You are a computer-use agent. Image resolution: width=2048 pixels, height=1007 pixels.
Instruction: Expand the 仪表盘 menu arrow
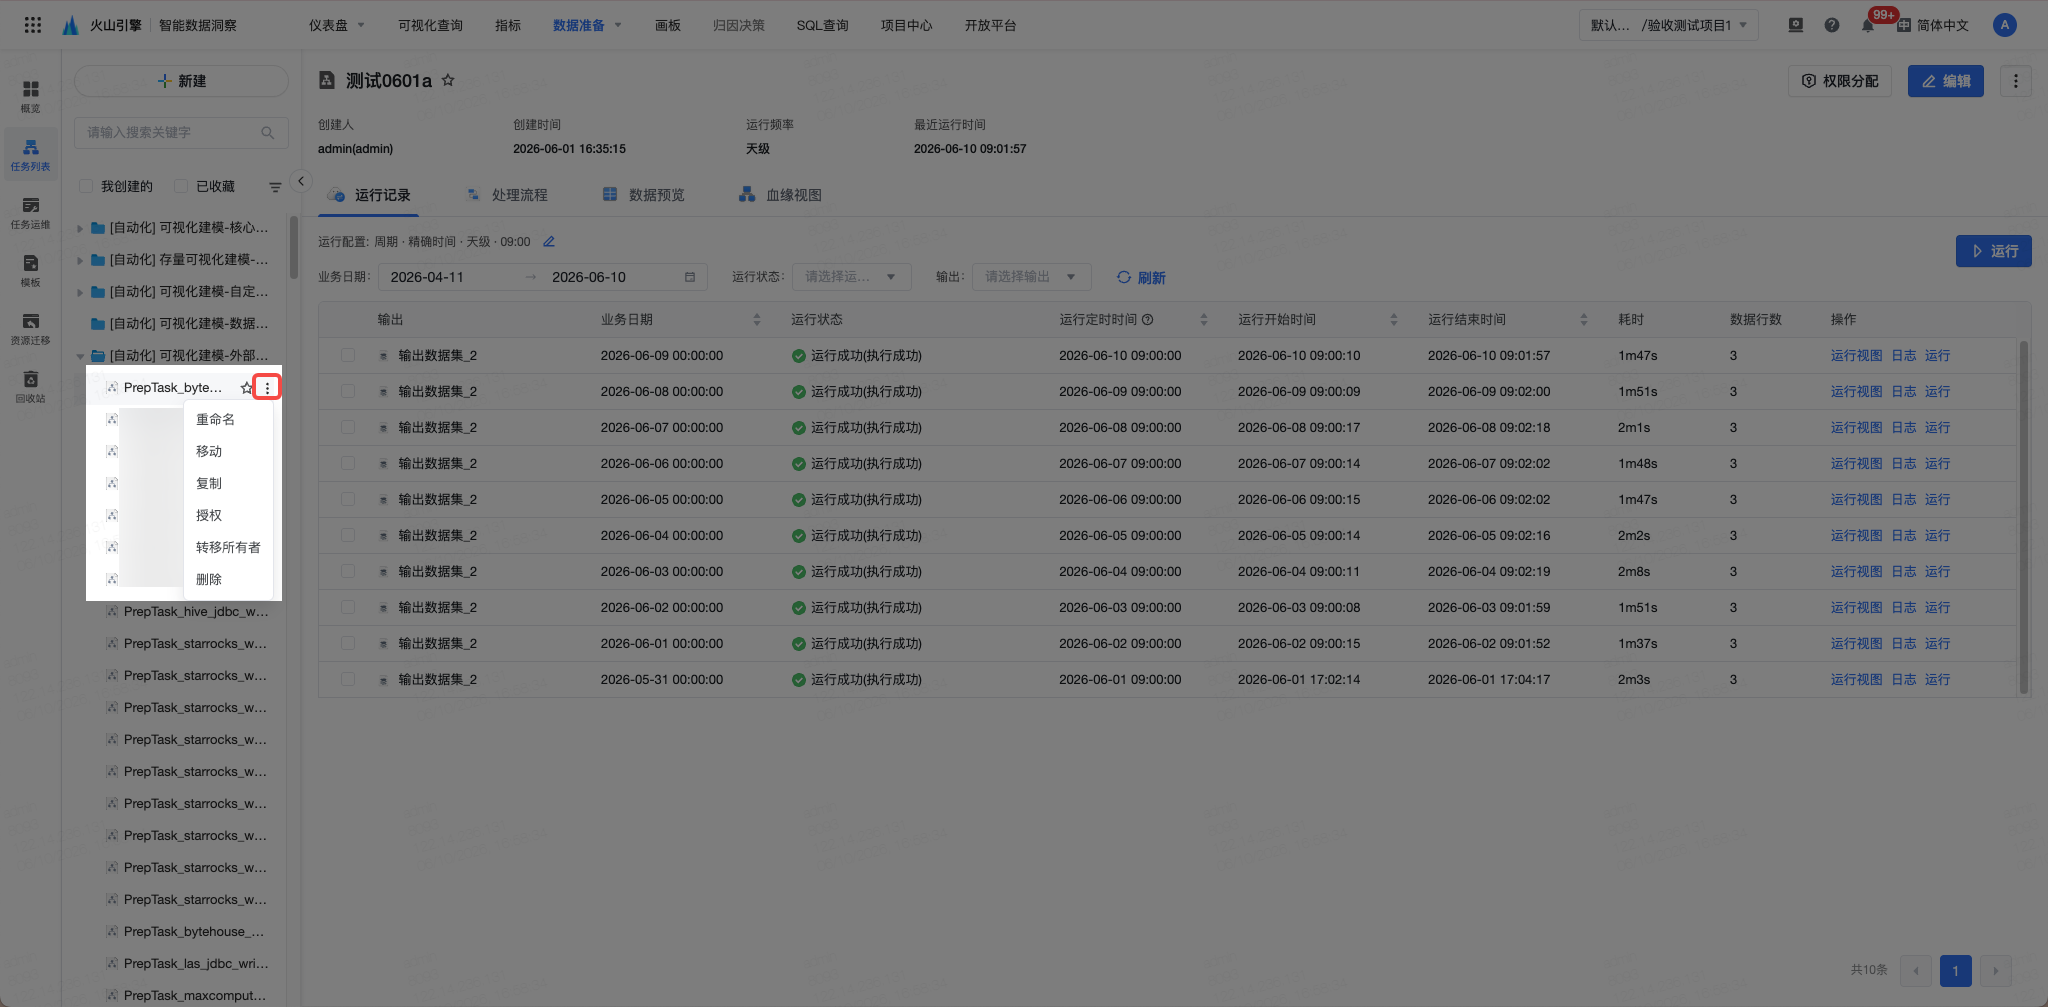361,25
